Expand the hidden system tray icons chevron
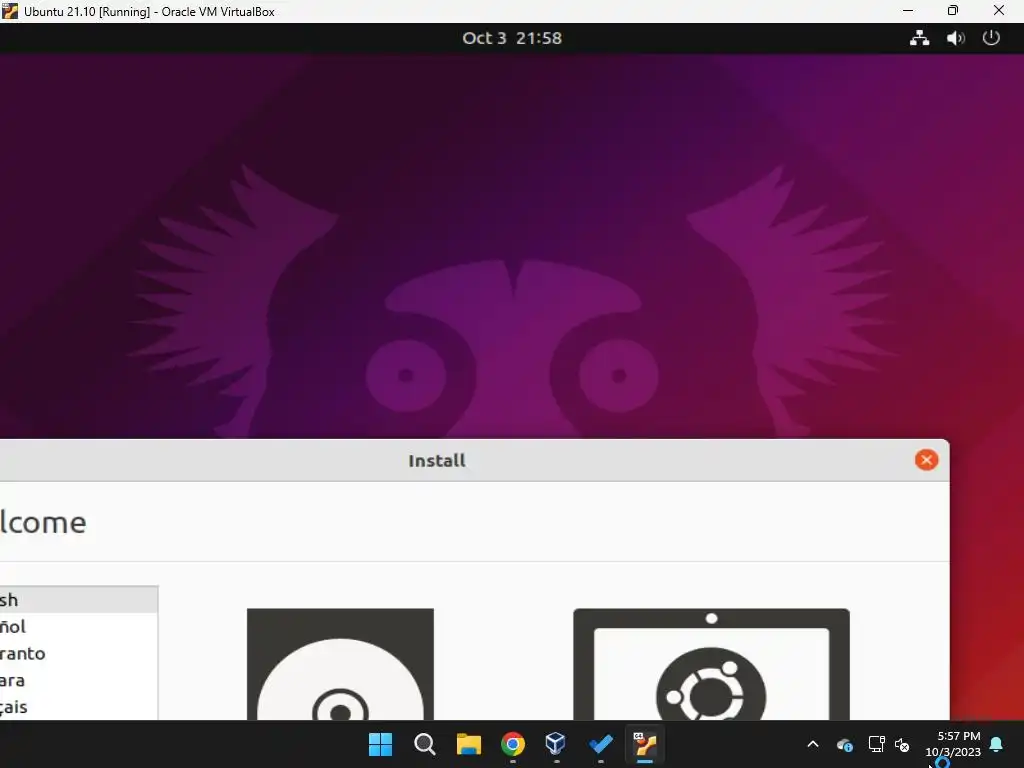The height and width of the screenshot is (768, 1024). (x=813, y=744)
